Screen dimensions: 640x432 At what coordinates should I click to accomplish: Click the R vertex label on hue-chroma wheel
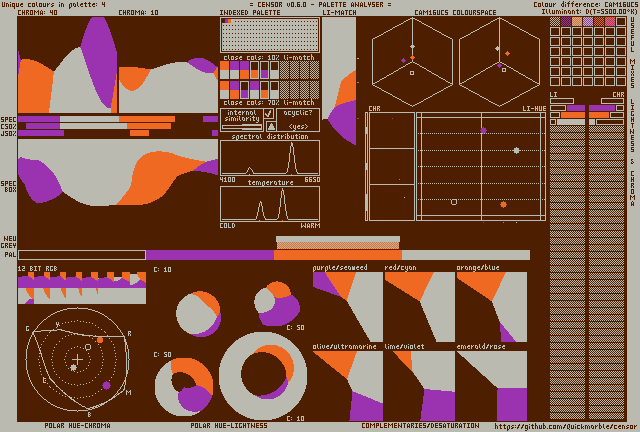(129, 334)
